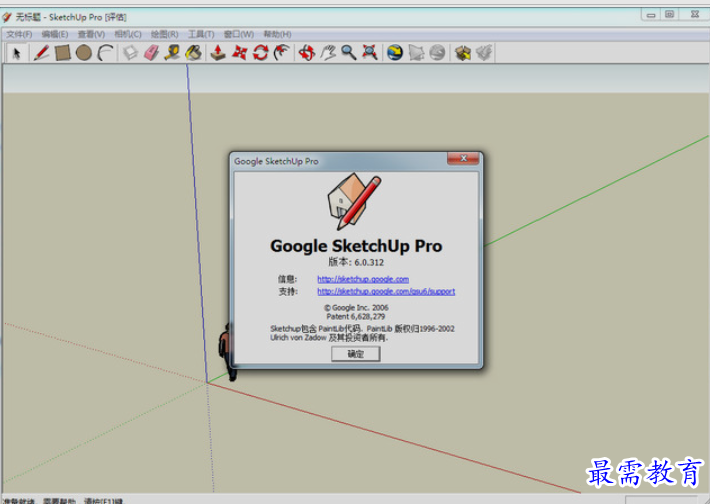This screenshot has width=710, height=504.
Task: Choose the Zoom magnifier tool
Action: coord(349,53)
